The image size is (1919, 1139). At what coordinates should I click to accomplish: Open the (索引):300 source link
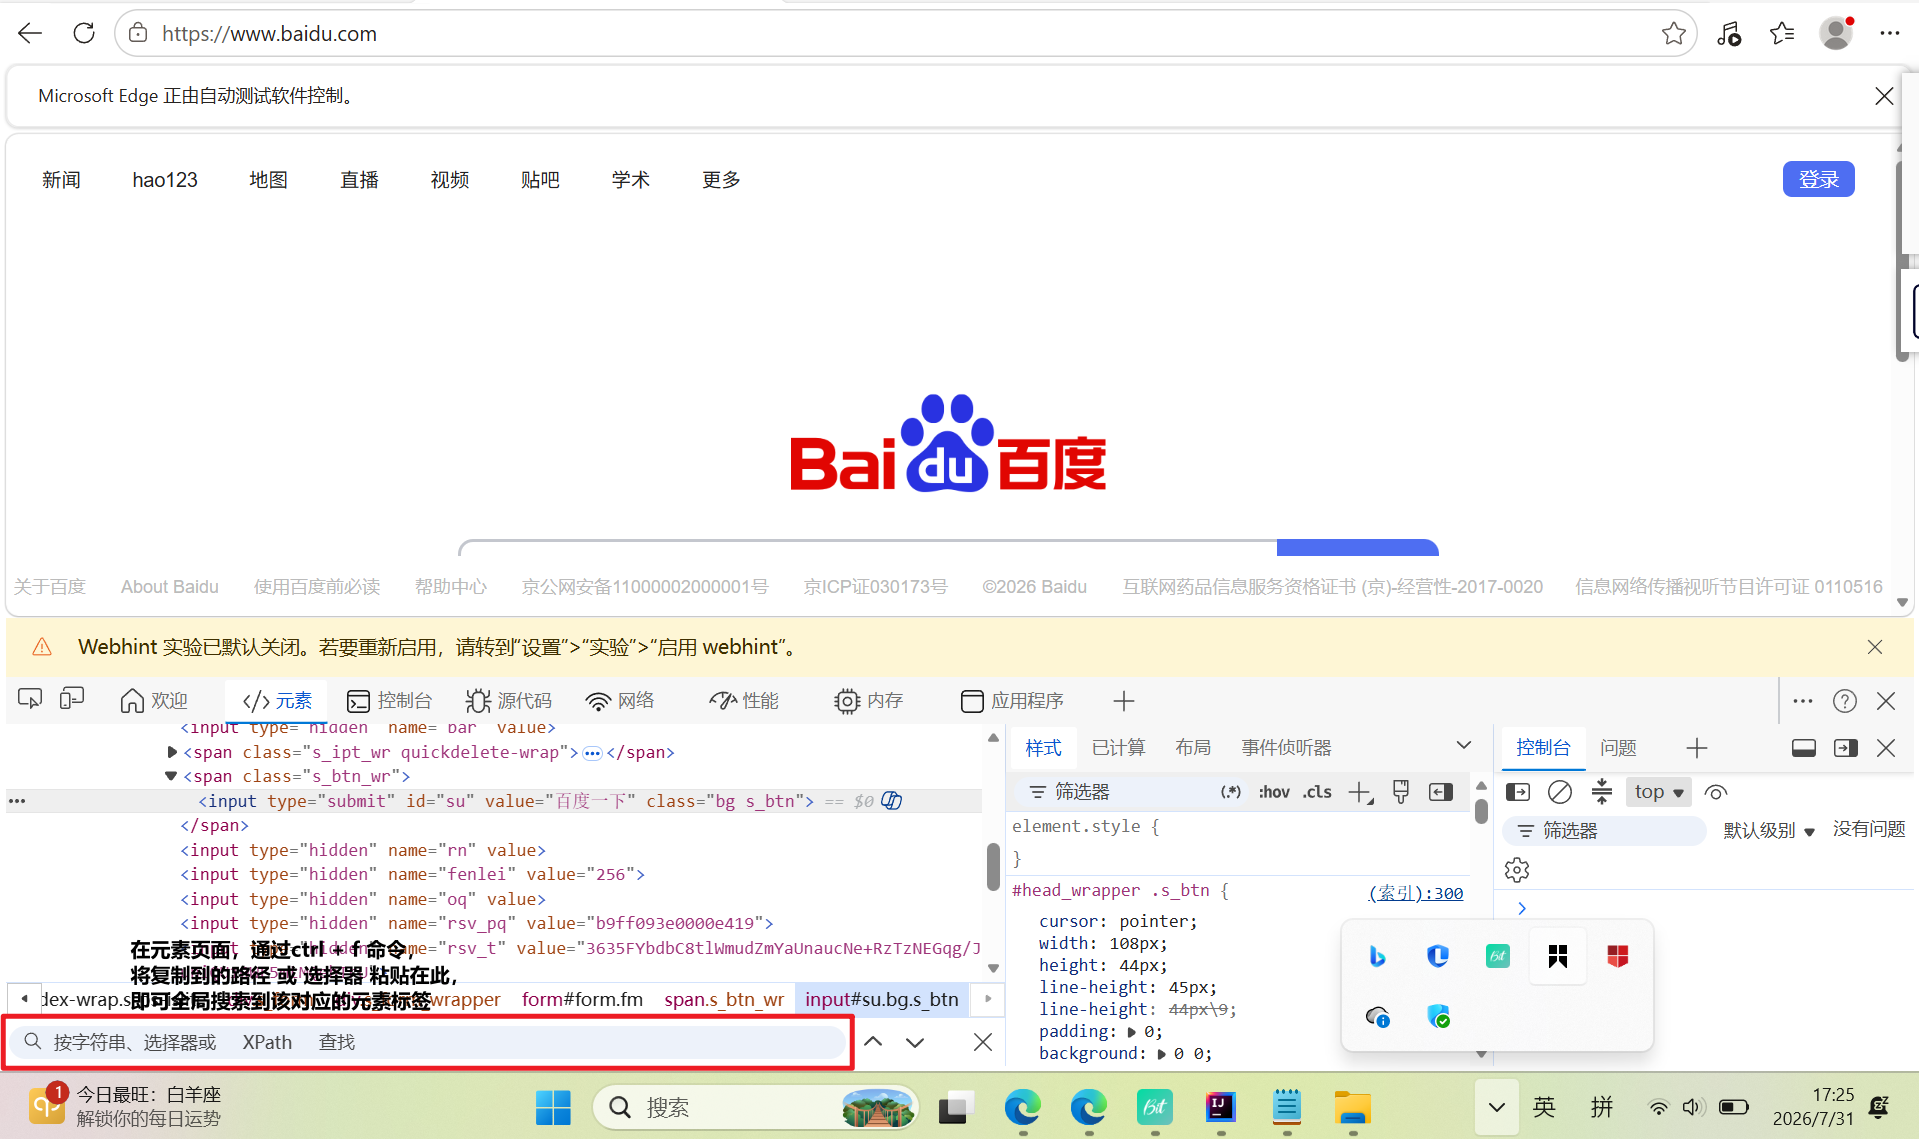[x=1415, y=893]
